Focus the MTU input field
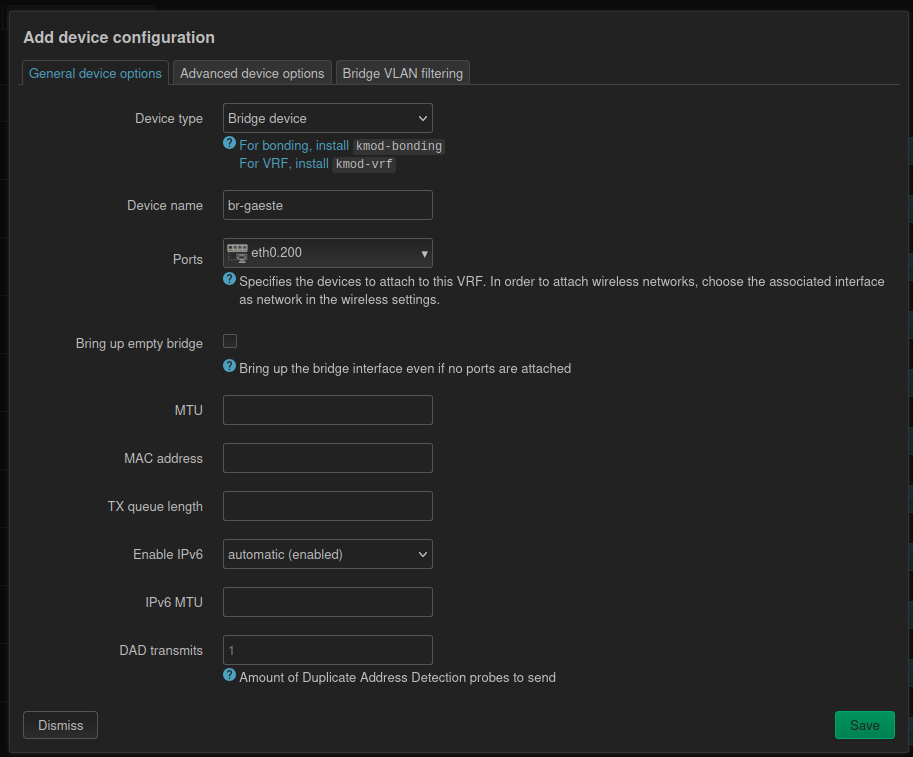Image resolution: width=913 pixels, height=757 pixels. (328, 410)
